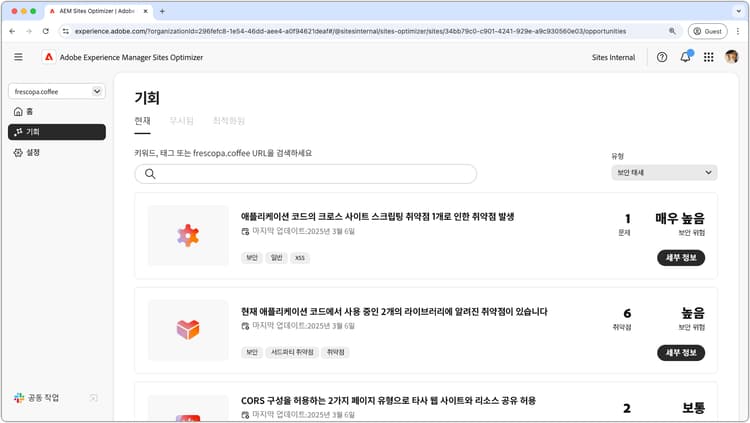
Task: Expand the browser tab search chevron
Action: click(x=739, y=11)
